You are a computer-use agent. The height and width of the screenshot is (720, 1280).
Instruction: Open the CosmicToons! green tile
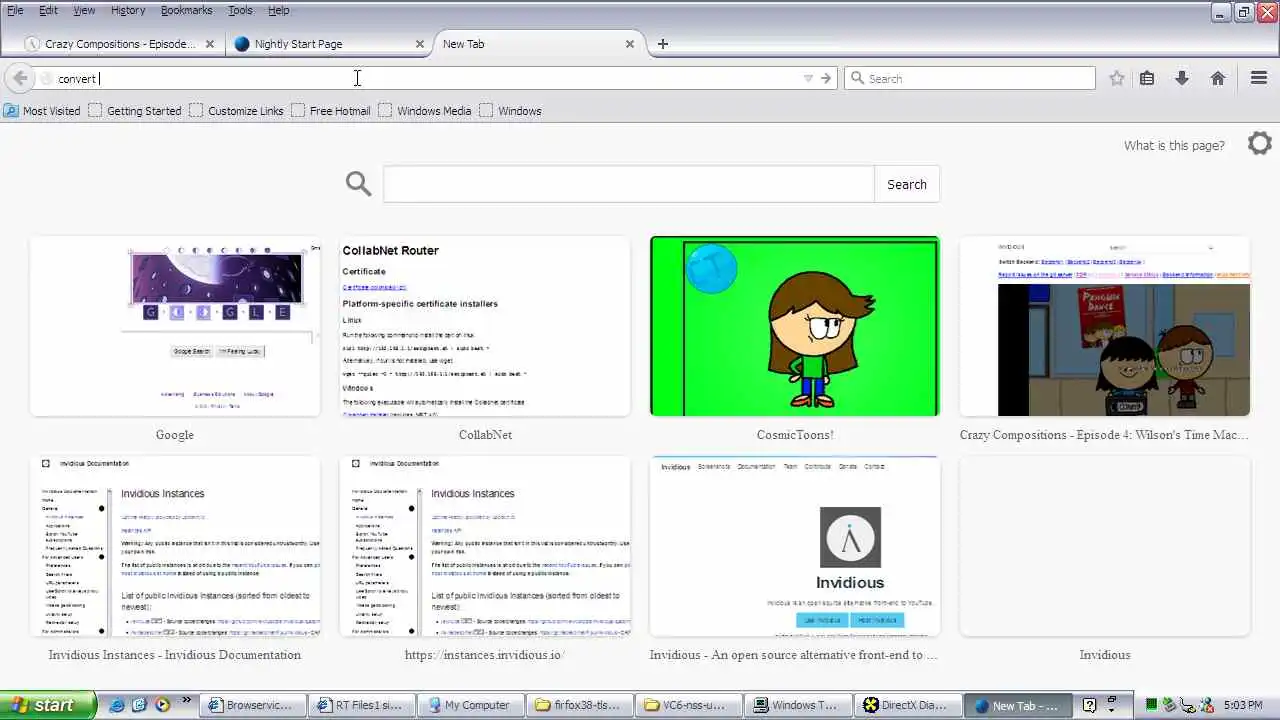[795, 327]
